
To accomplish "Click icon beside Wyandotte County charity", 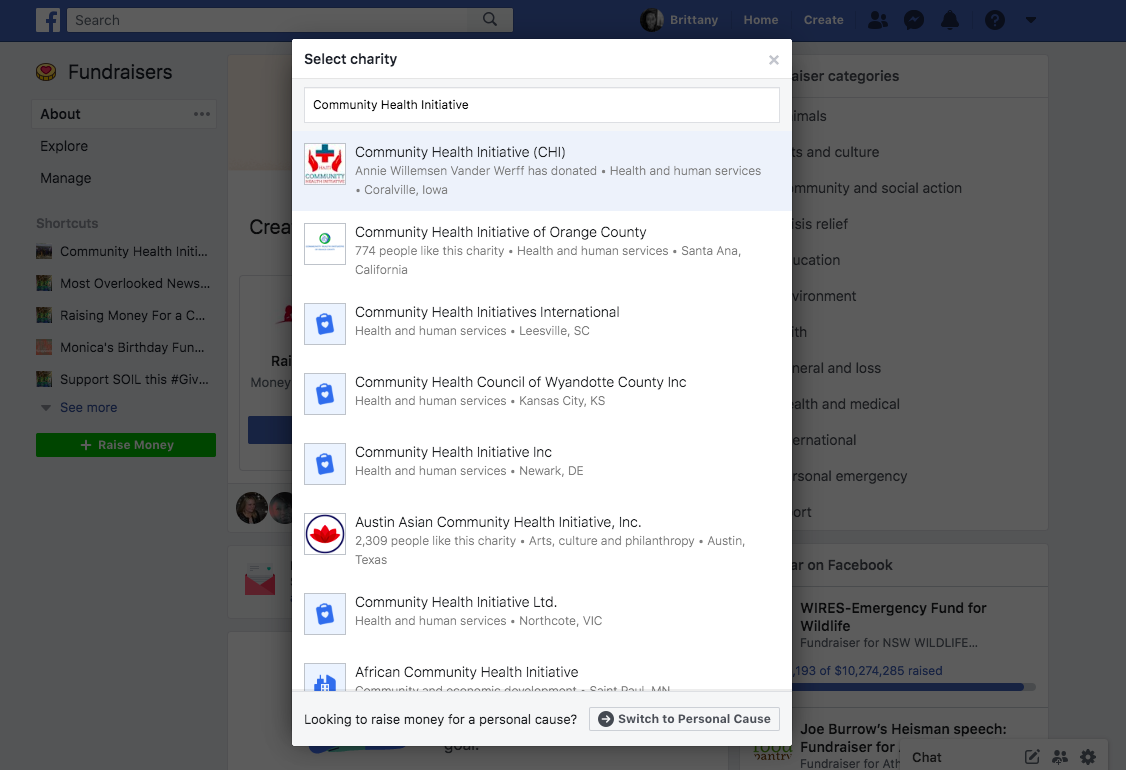I will [325, 394].
